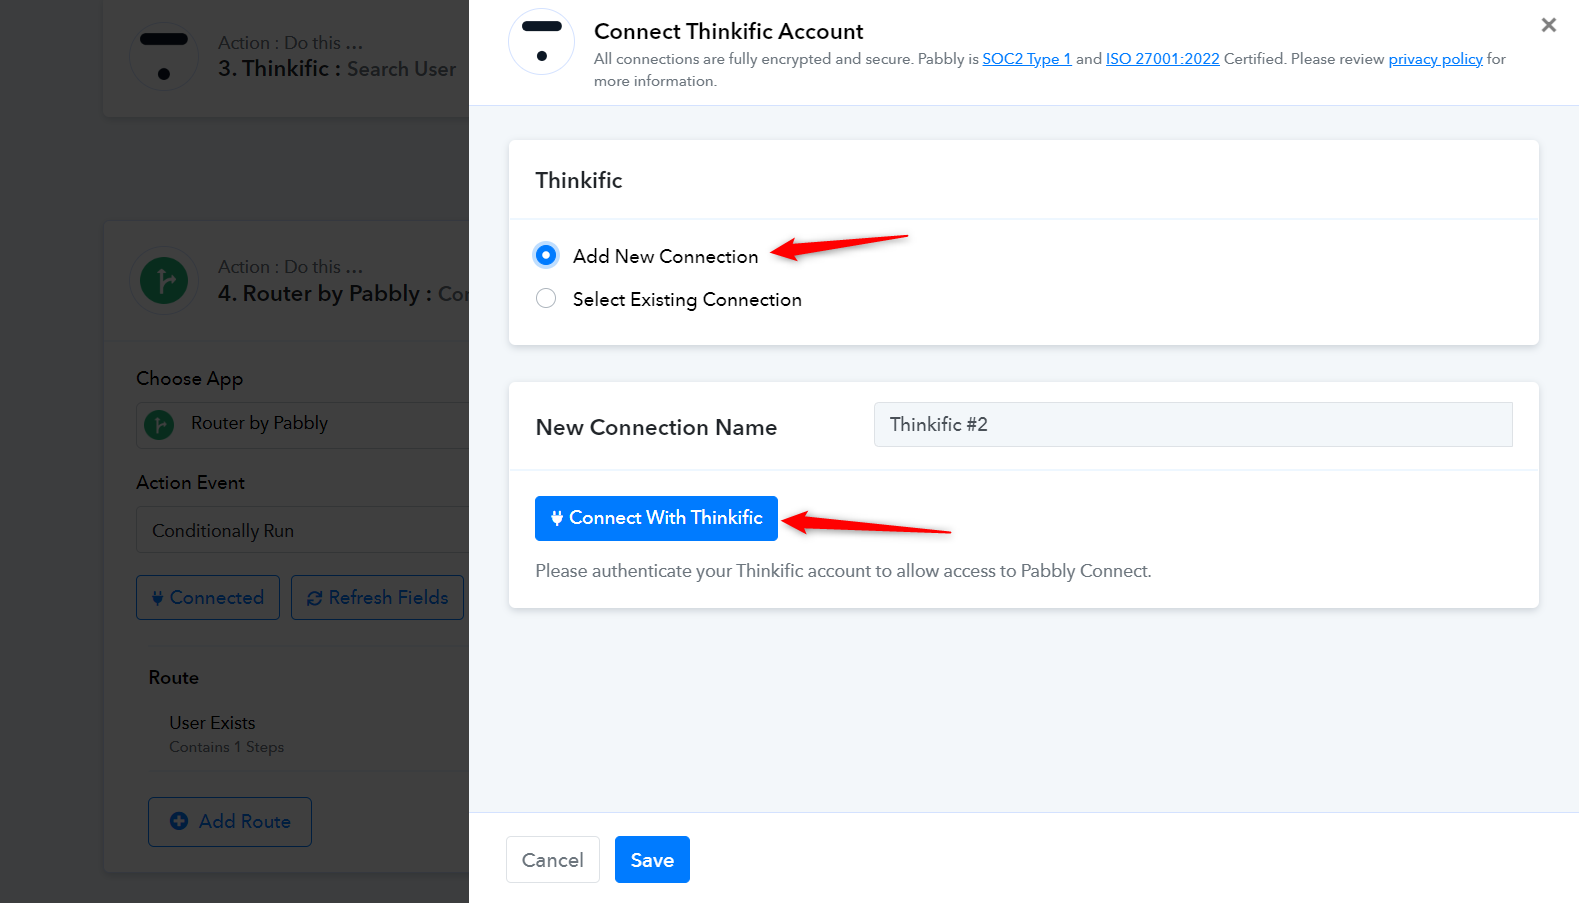Open the SOC2 Type 1 link
Image resolution: width=1579 pixels, height=903 pixels.
coord(1026,59)
